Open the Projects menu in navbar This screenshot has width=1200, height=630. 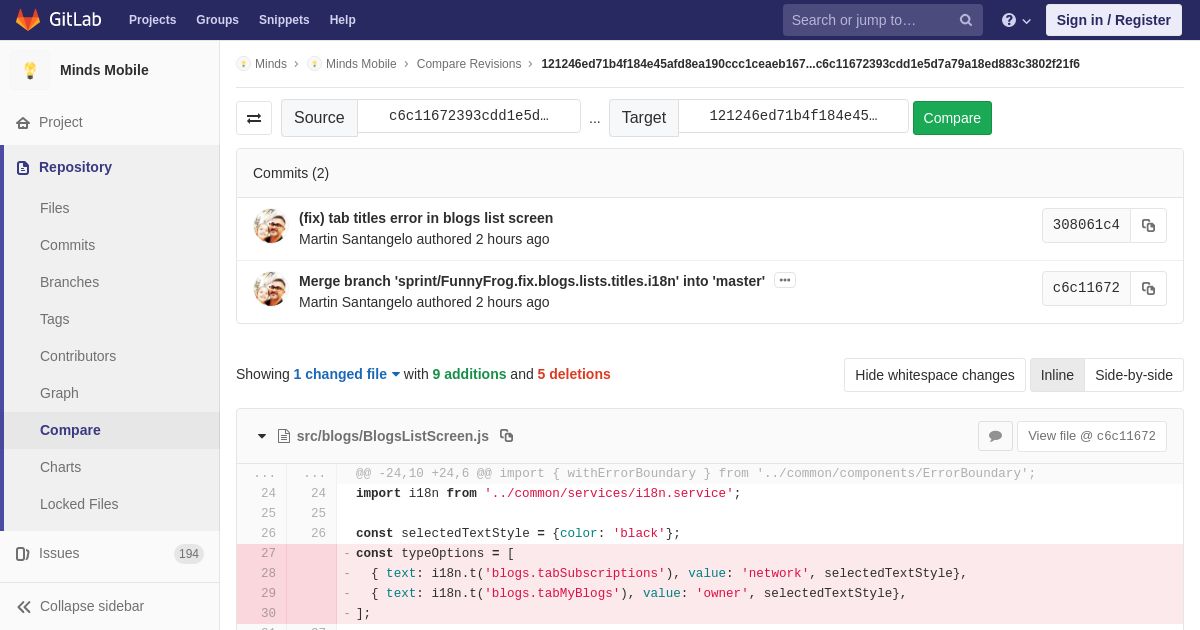[152, 20]
